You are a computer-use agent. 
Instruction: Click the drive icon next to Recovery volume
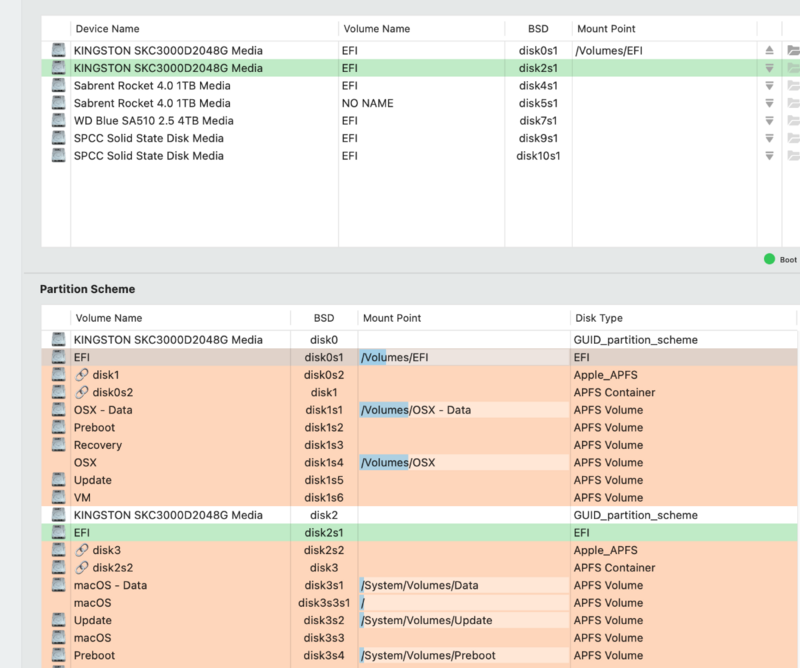tap(58, 445)
